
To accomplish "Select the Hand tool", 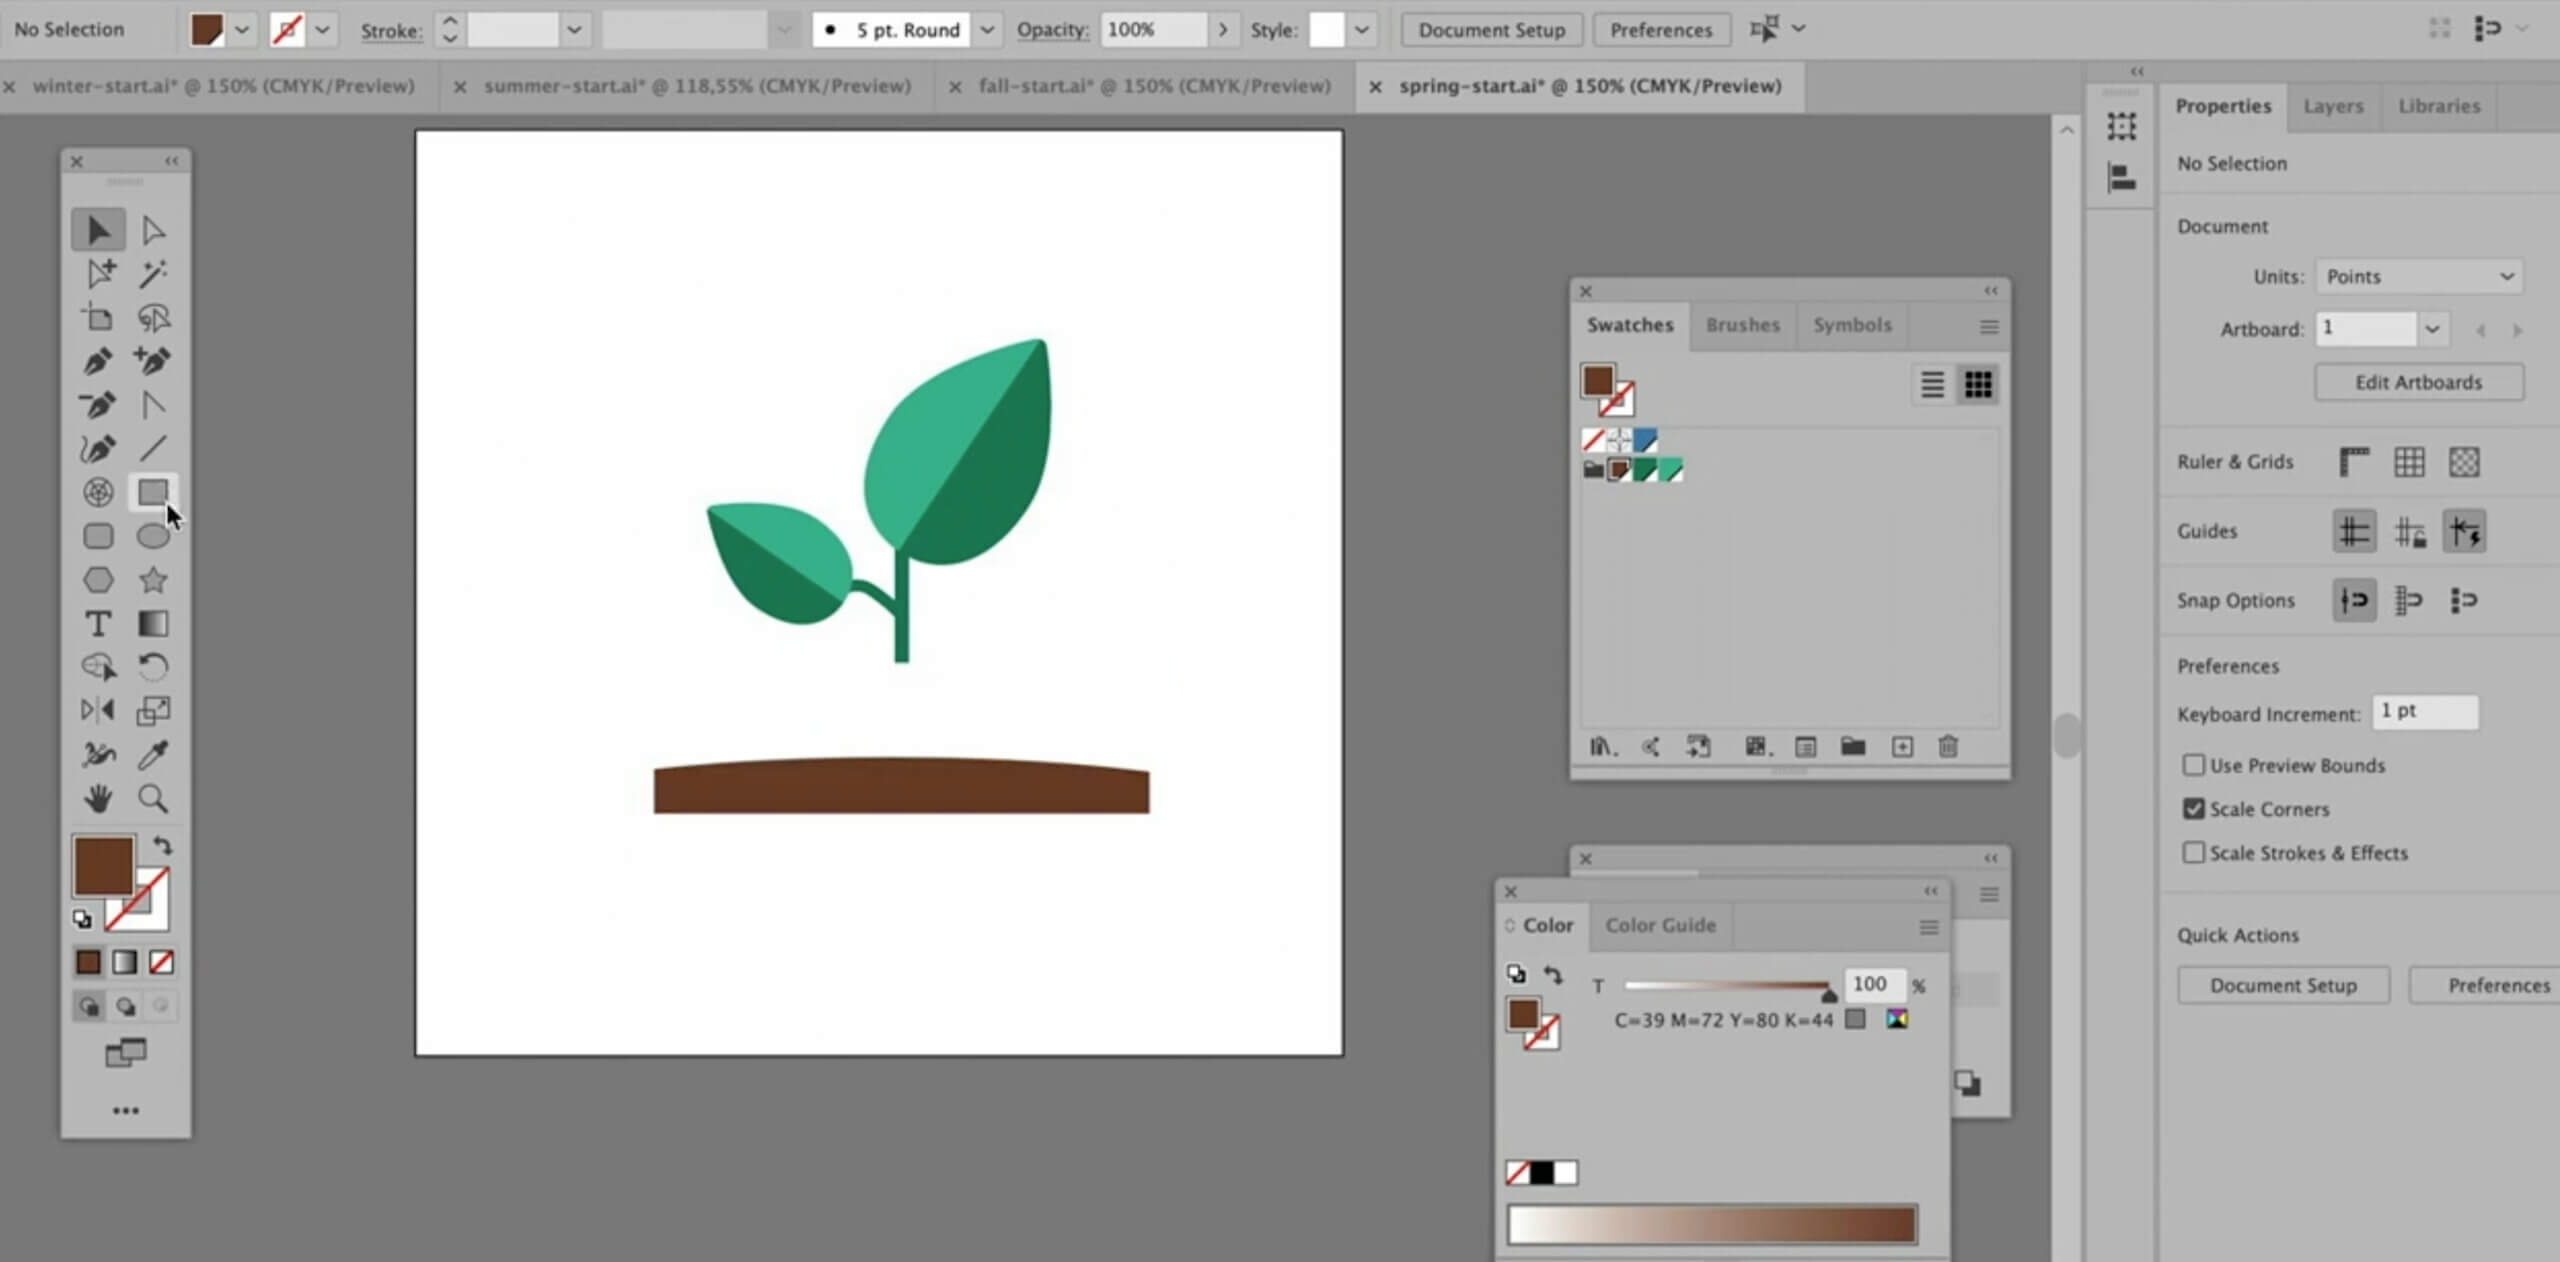I will [x=97, y=798].
